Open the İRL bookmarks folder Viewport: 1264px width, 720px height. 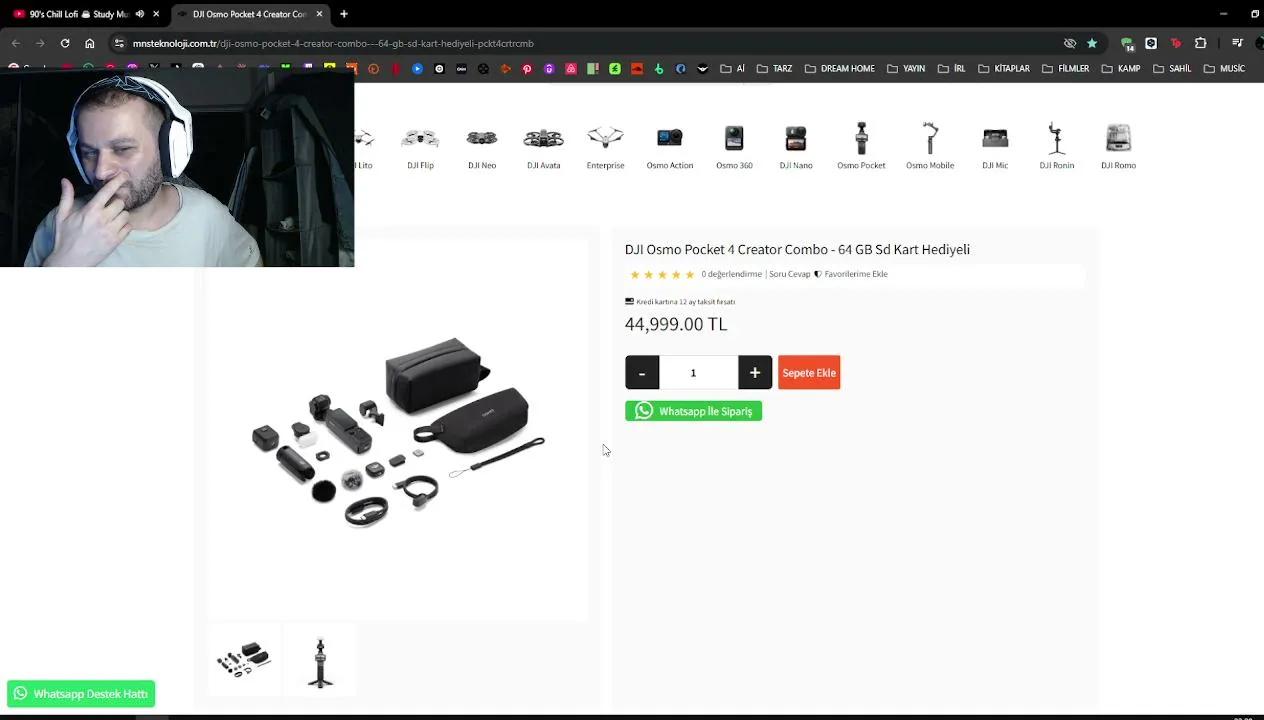point(951,69)
